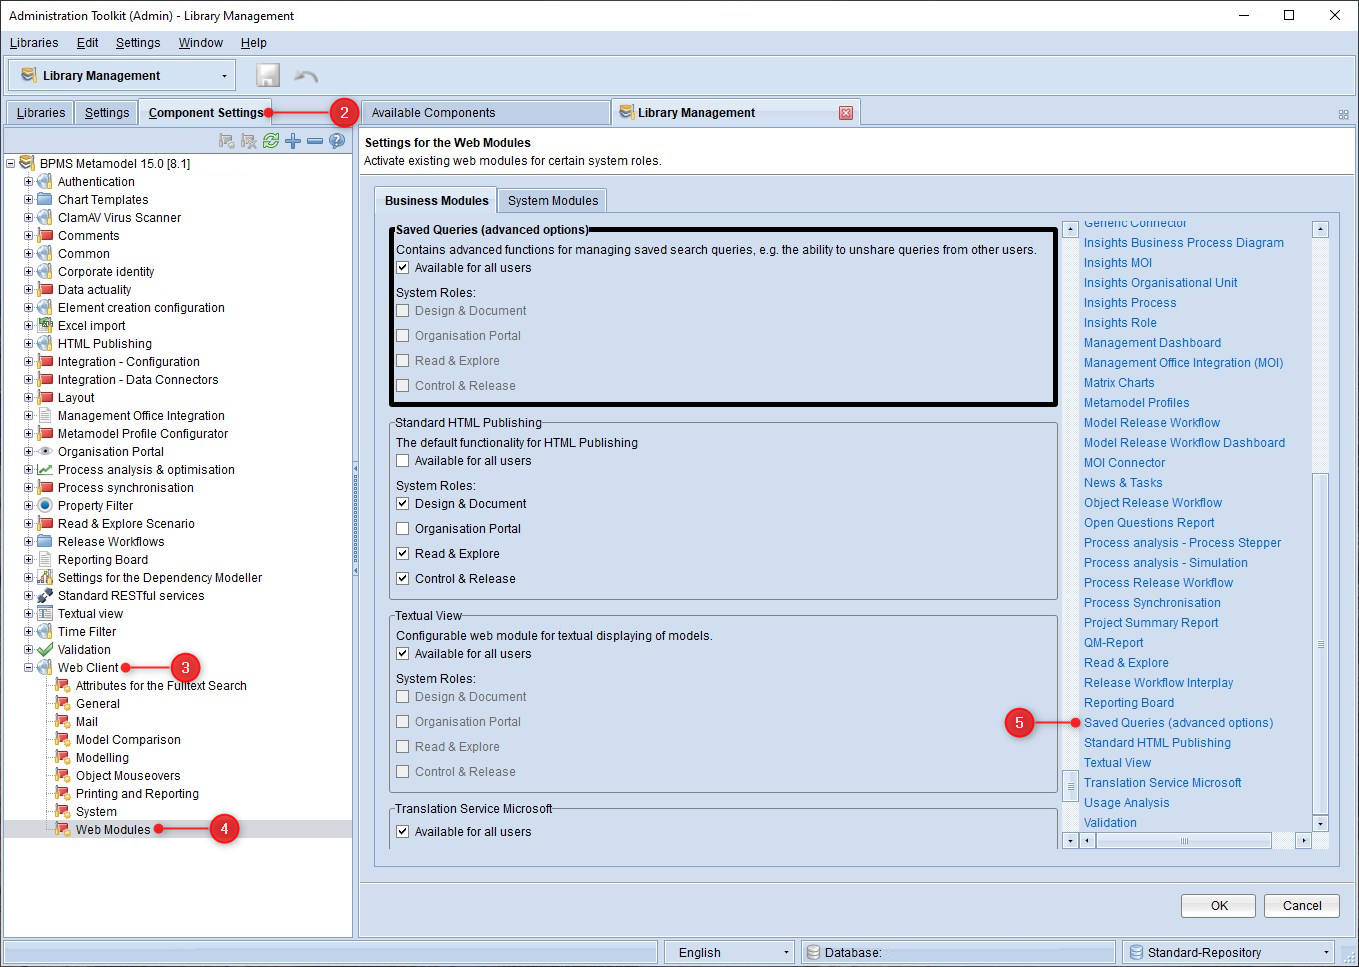The height and width of the screenshot is (967, 1359).
Task: Select the Libraries tab in left panel
Action: pos(41,113)
